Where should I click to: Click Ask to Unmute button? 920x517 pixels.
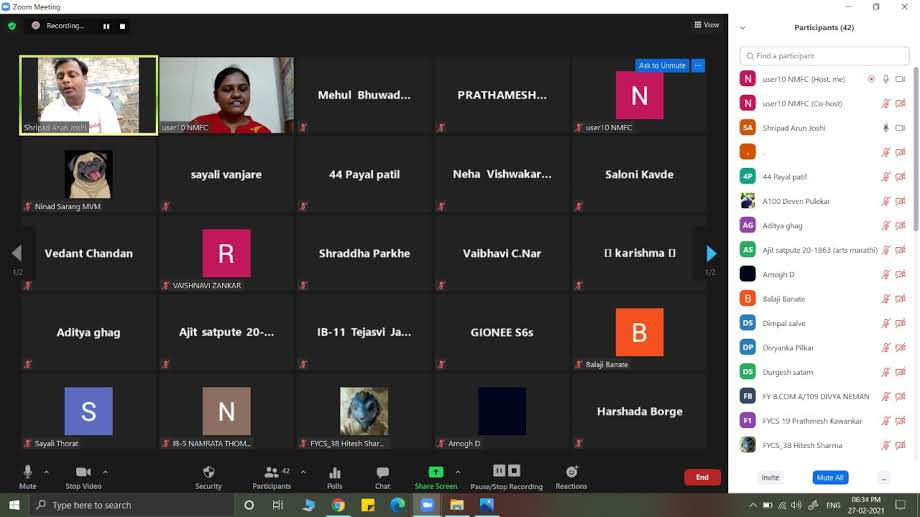(x=661, y=66)
